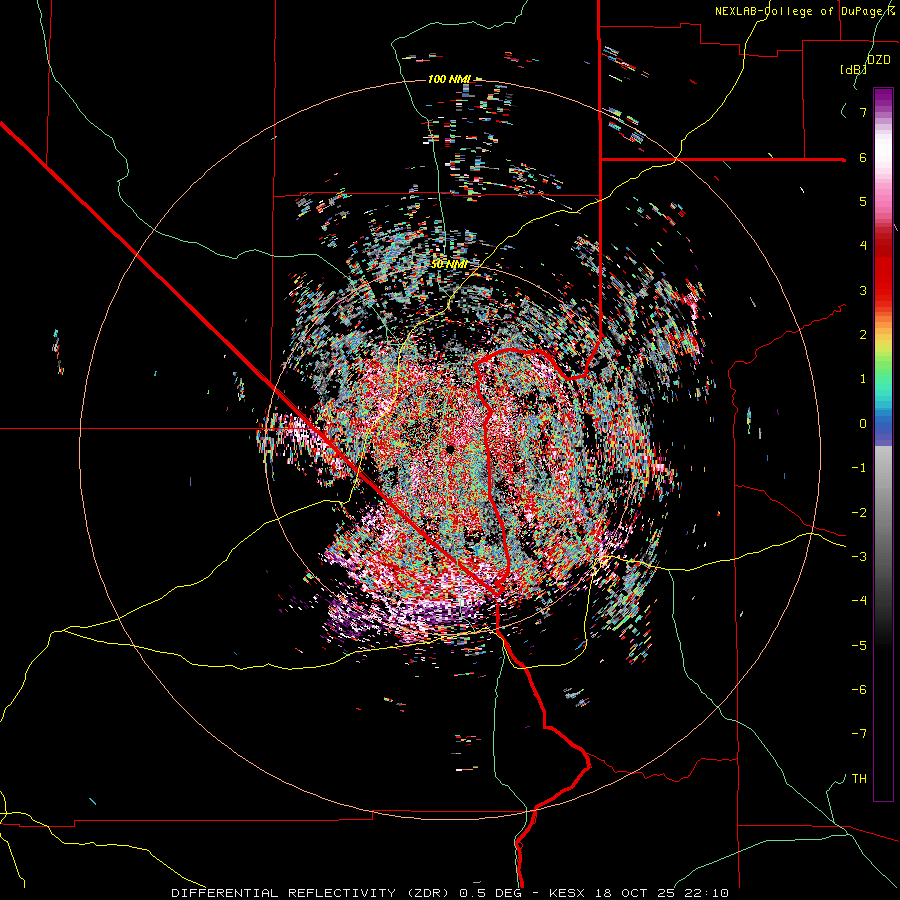Click the 3 value on the color scale
This screenshot has width=900, height=900.
click(863, 290)
